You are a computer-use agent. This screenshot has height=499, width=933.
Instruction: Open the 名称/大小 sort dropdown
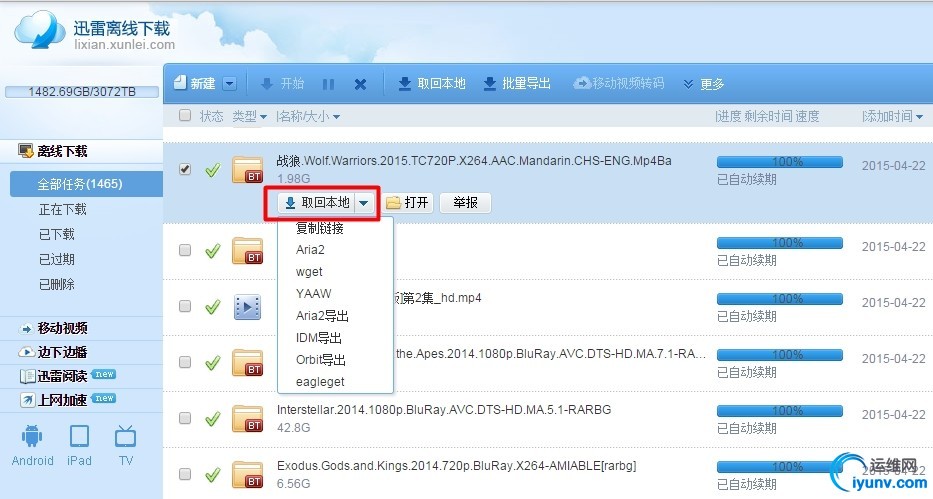tap(308, 116)
